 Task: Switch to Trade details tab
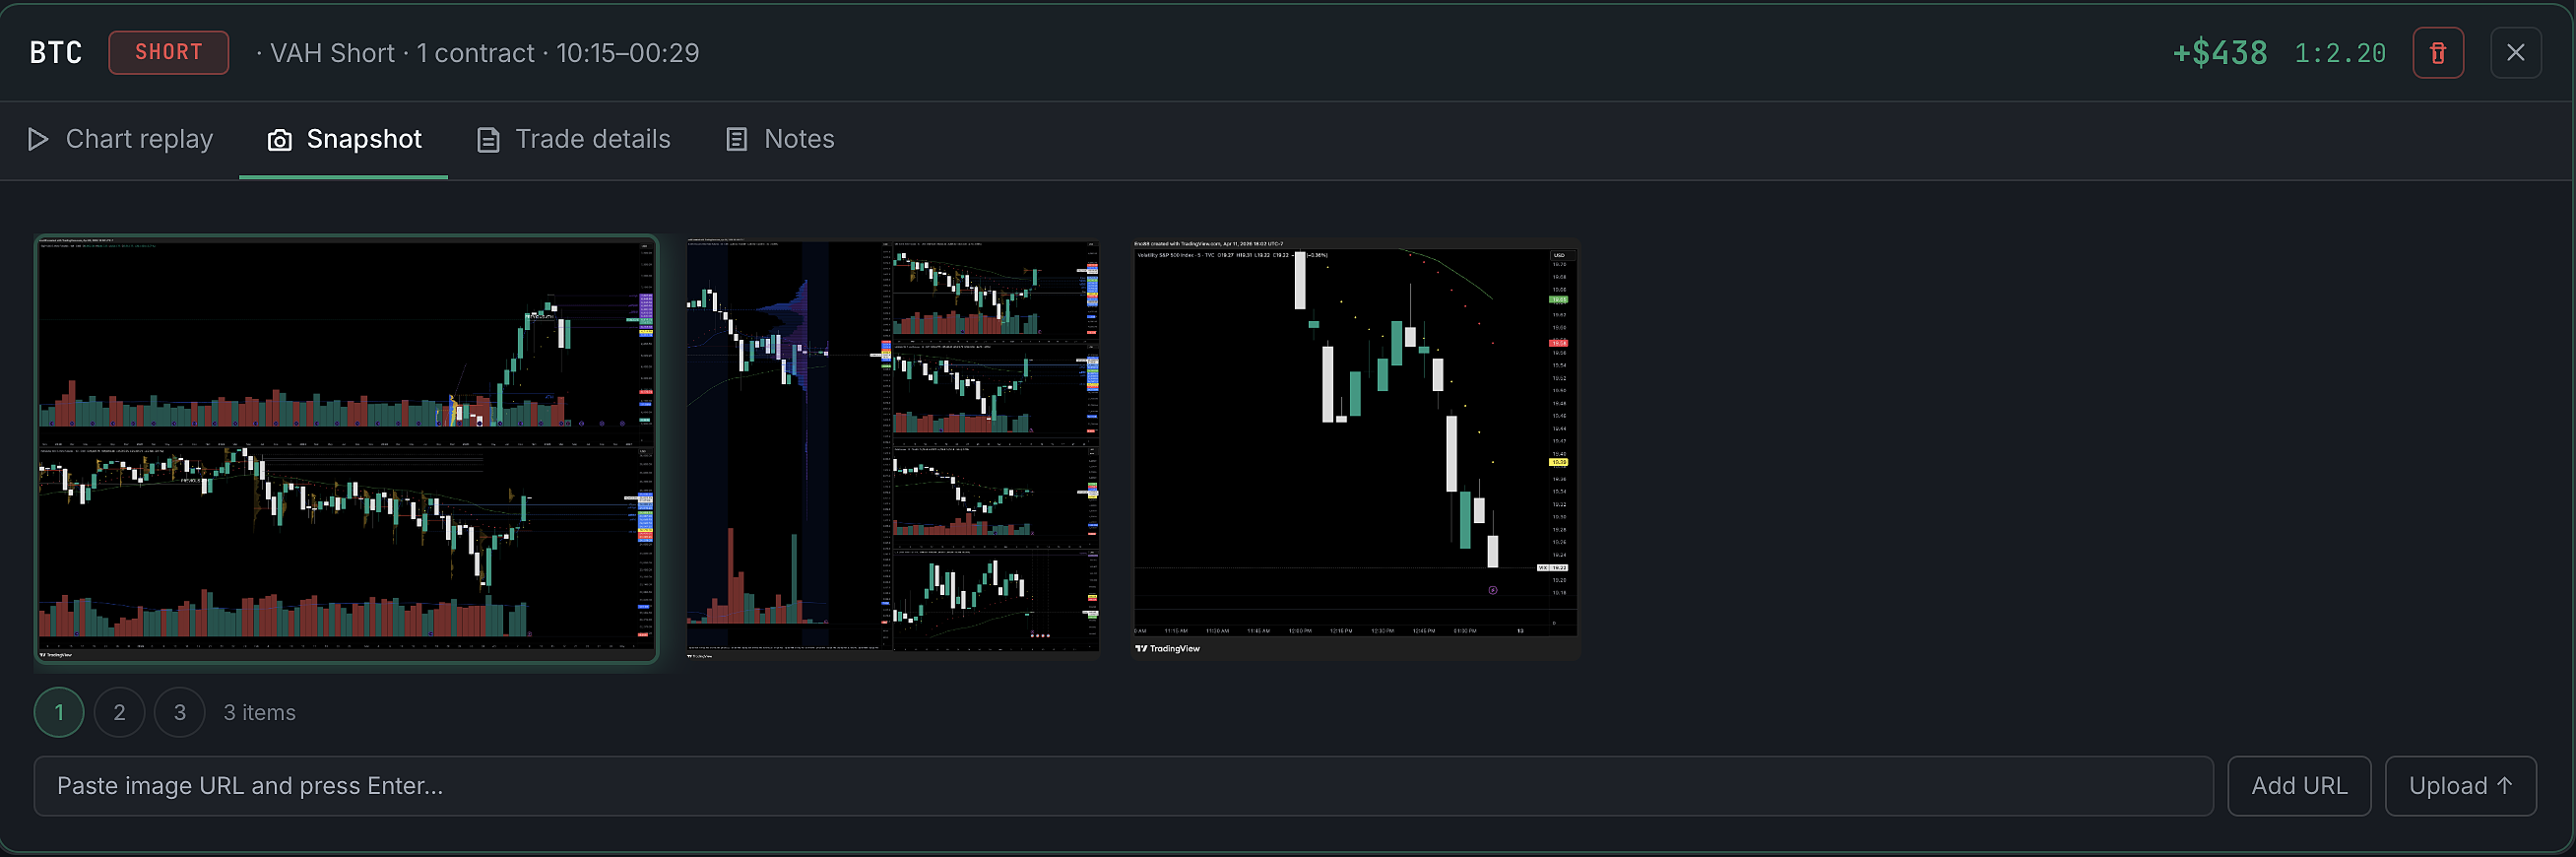(x=573, y=139)
